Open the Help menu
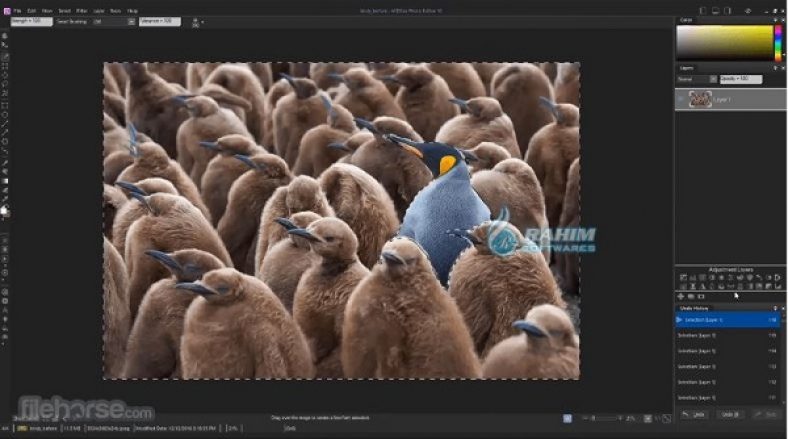This screenshot has width=788, height=439. pos(132,11)
